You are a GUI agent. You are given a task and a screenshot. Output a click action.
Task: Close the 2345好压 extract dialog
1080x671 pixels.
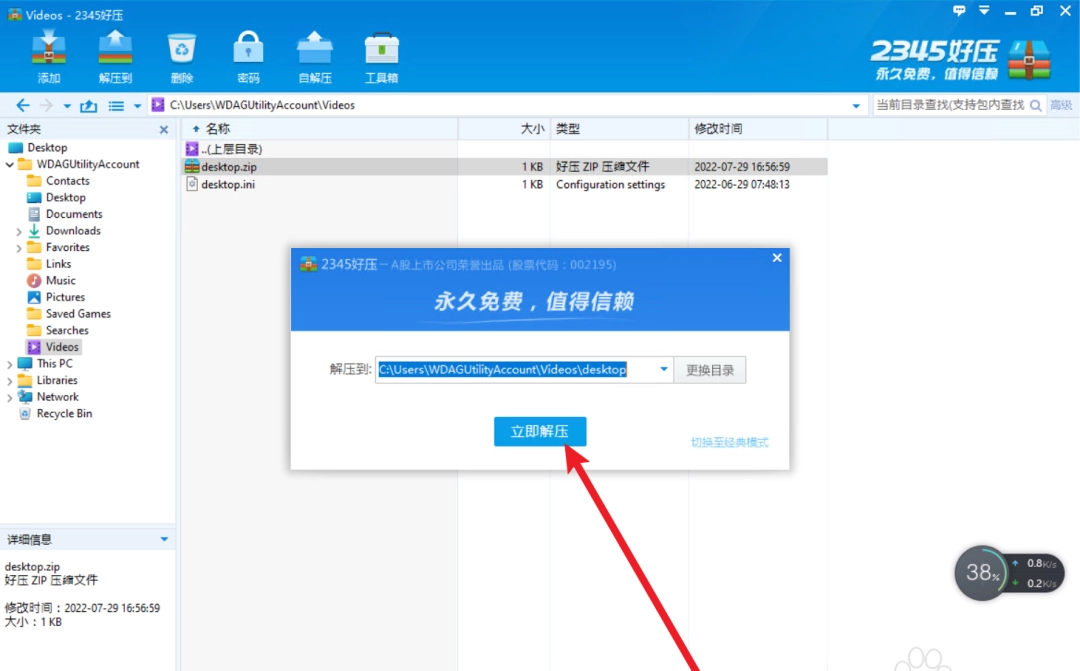coord(777,258)
